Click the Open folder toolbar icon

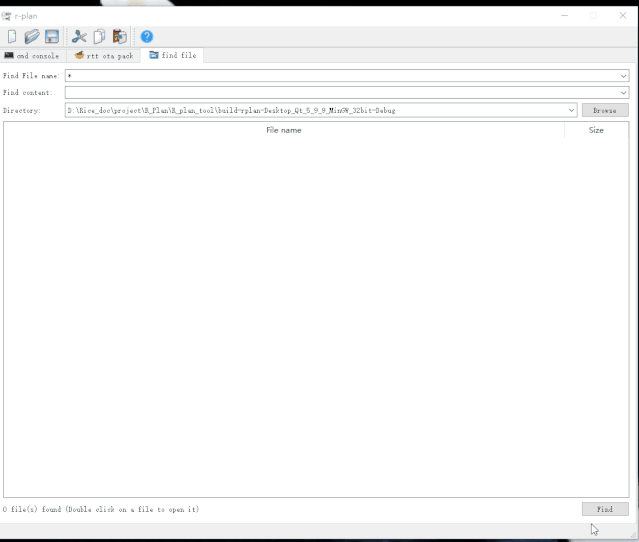click(32, 37)
